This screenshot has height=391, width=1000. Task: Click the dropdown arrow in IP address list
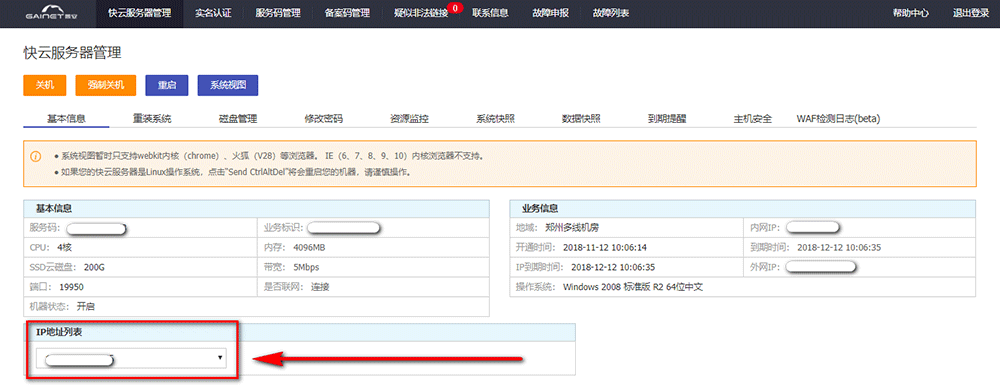coord(220,358)
